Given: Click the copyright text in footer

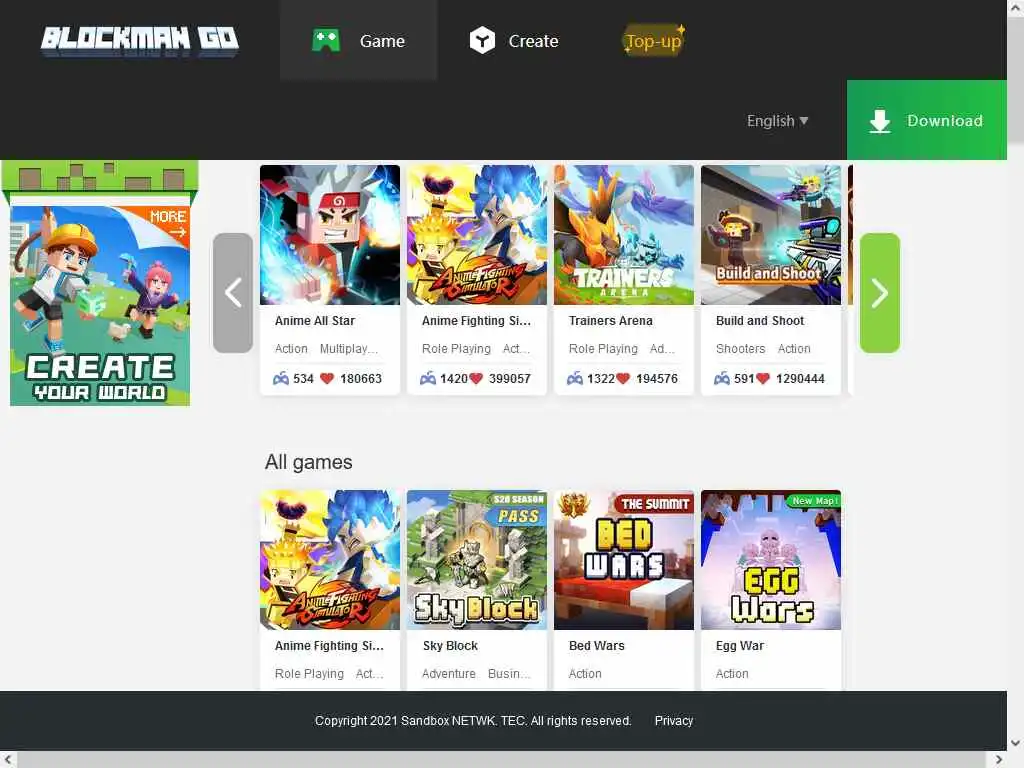Looking at the screenshot, I should point(473,721).
